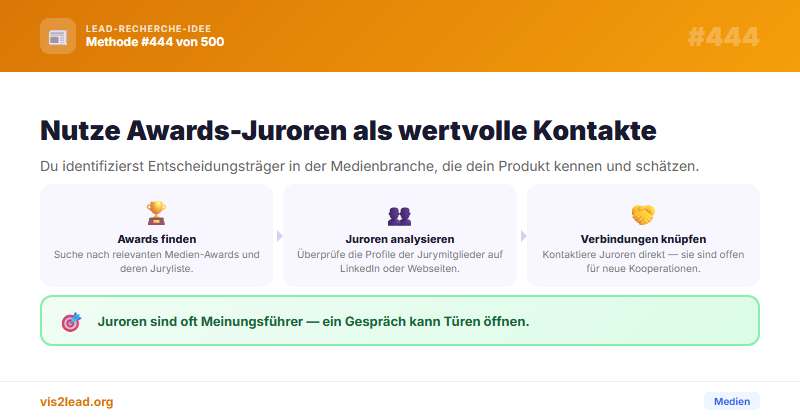Click the trophy icon above Awards finden
The image size is (800, 420).
(157, 213)
